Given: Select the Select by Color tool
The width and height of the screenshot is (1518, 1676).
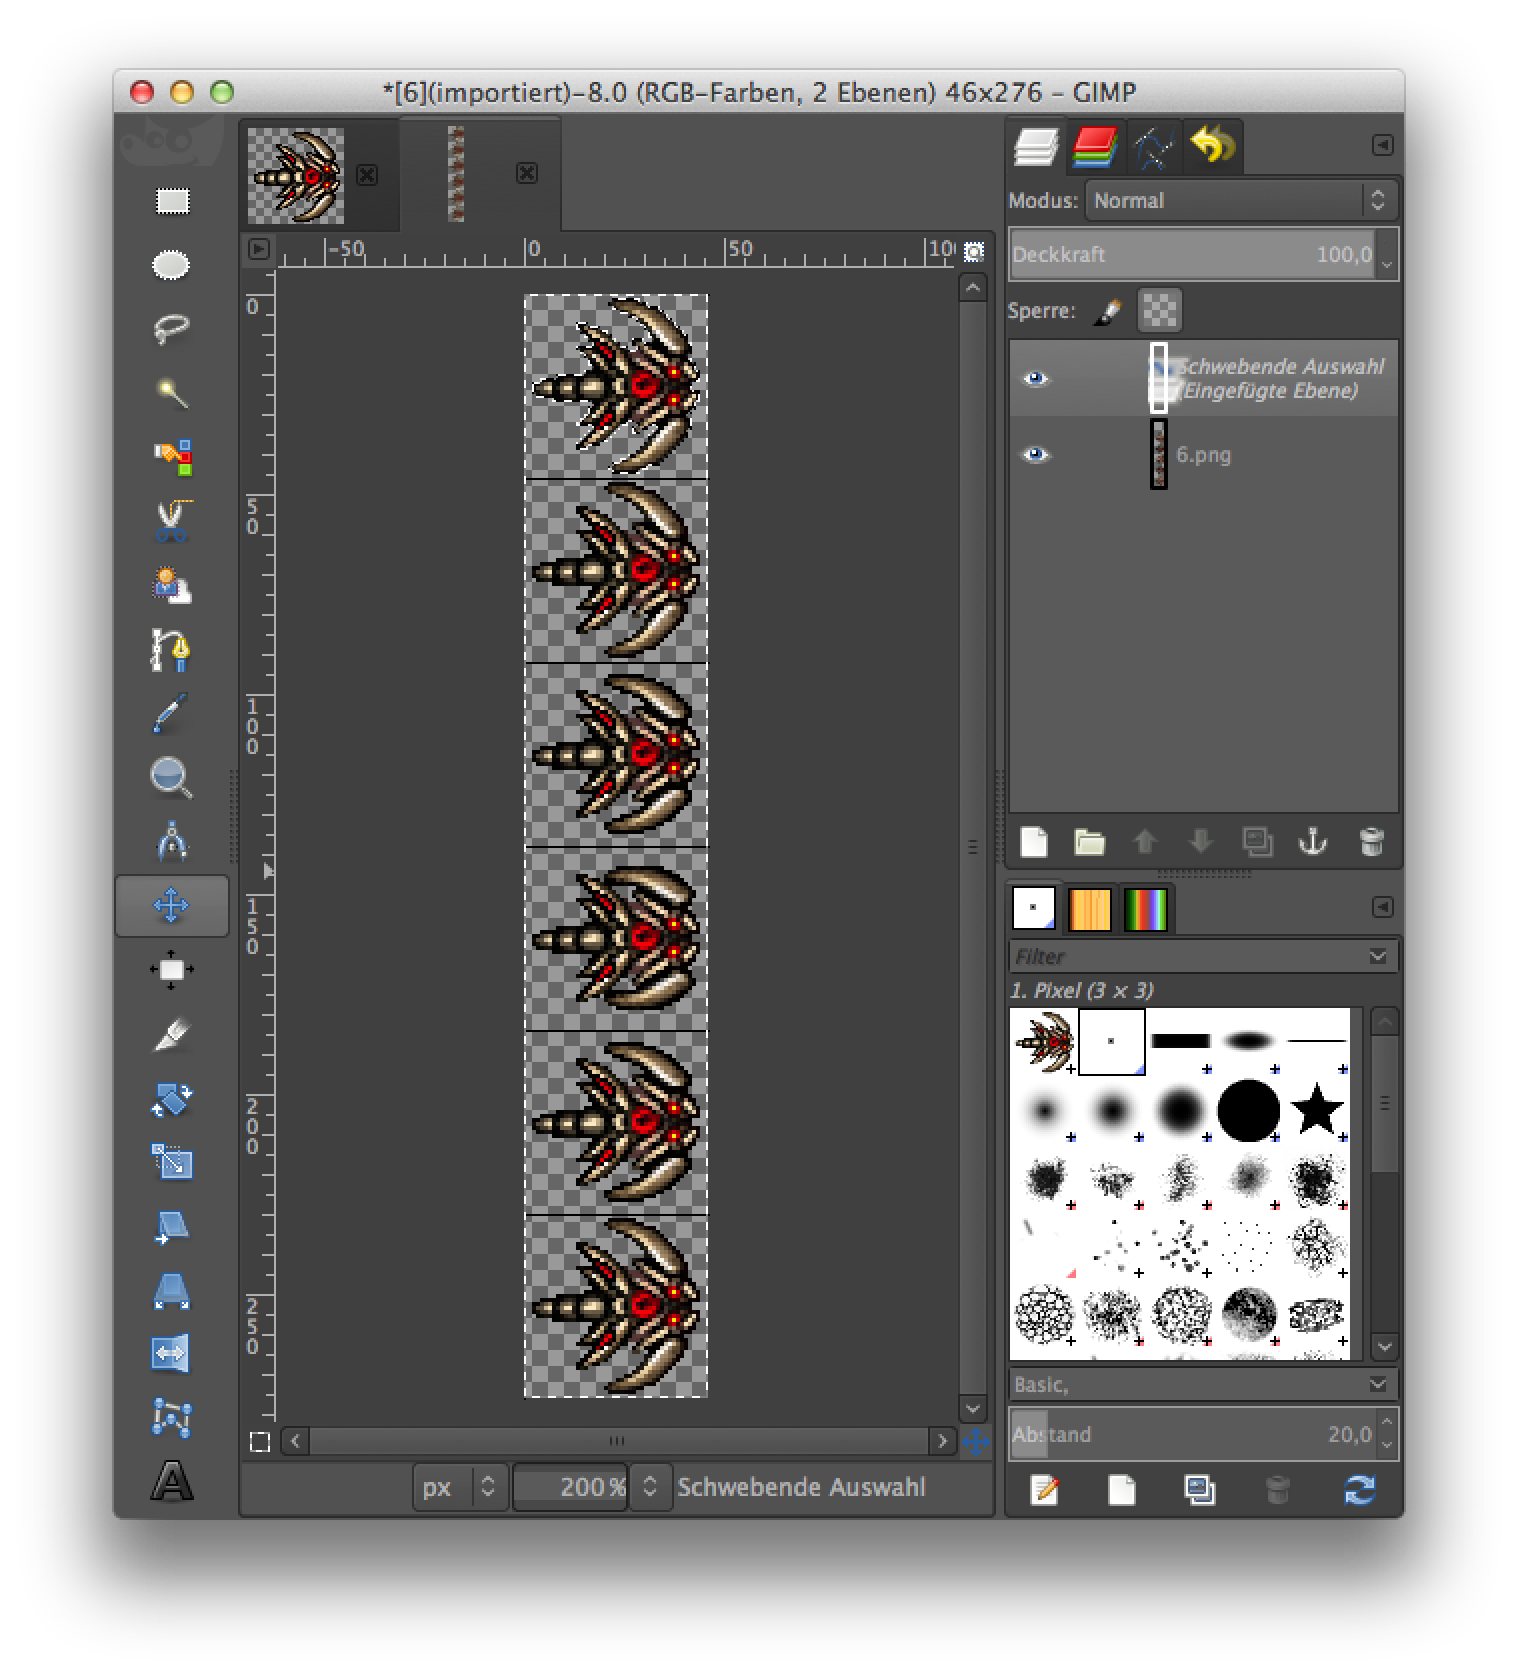Looking at the screenshot, I should click(172, 457).
